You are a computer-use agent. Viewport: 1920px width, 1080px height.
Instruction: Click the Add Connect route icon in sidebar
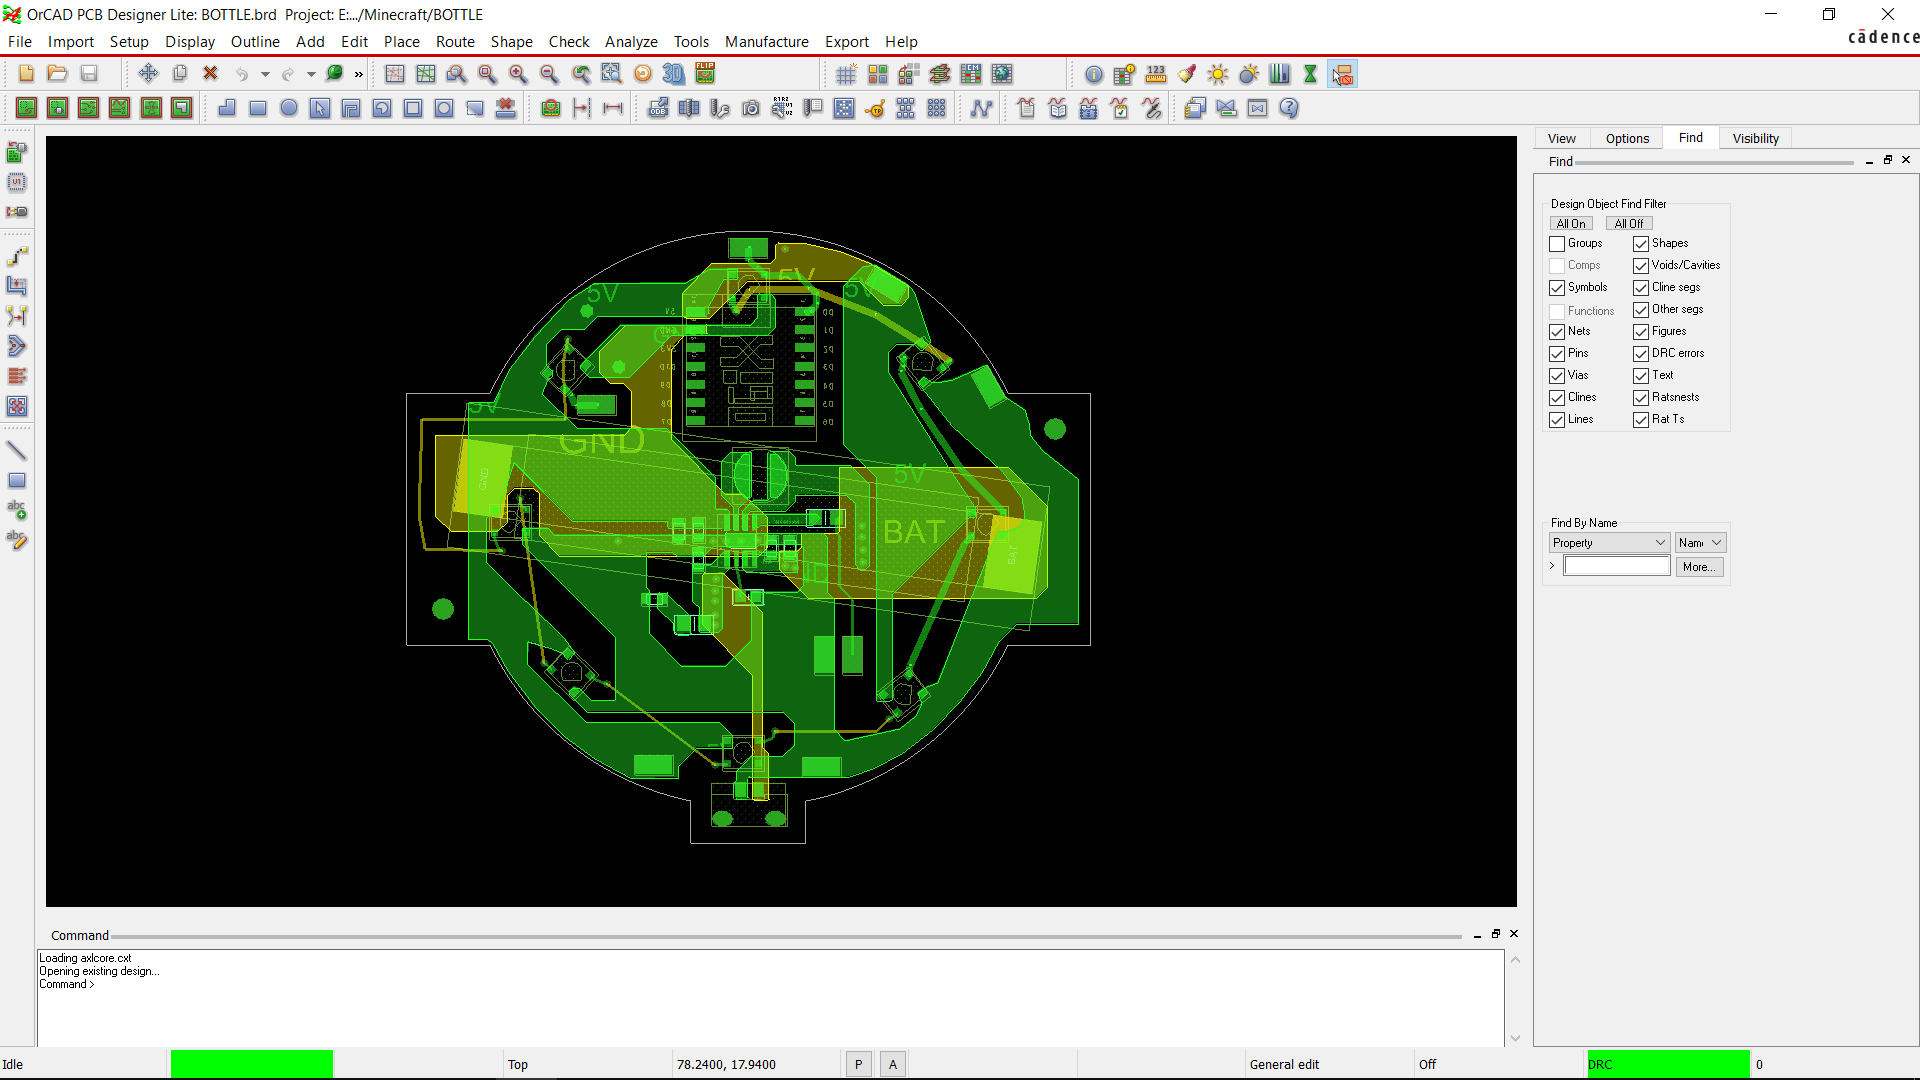point(17,256)
